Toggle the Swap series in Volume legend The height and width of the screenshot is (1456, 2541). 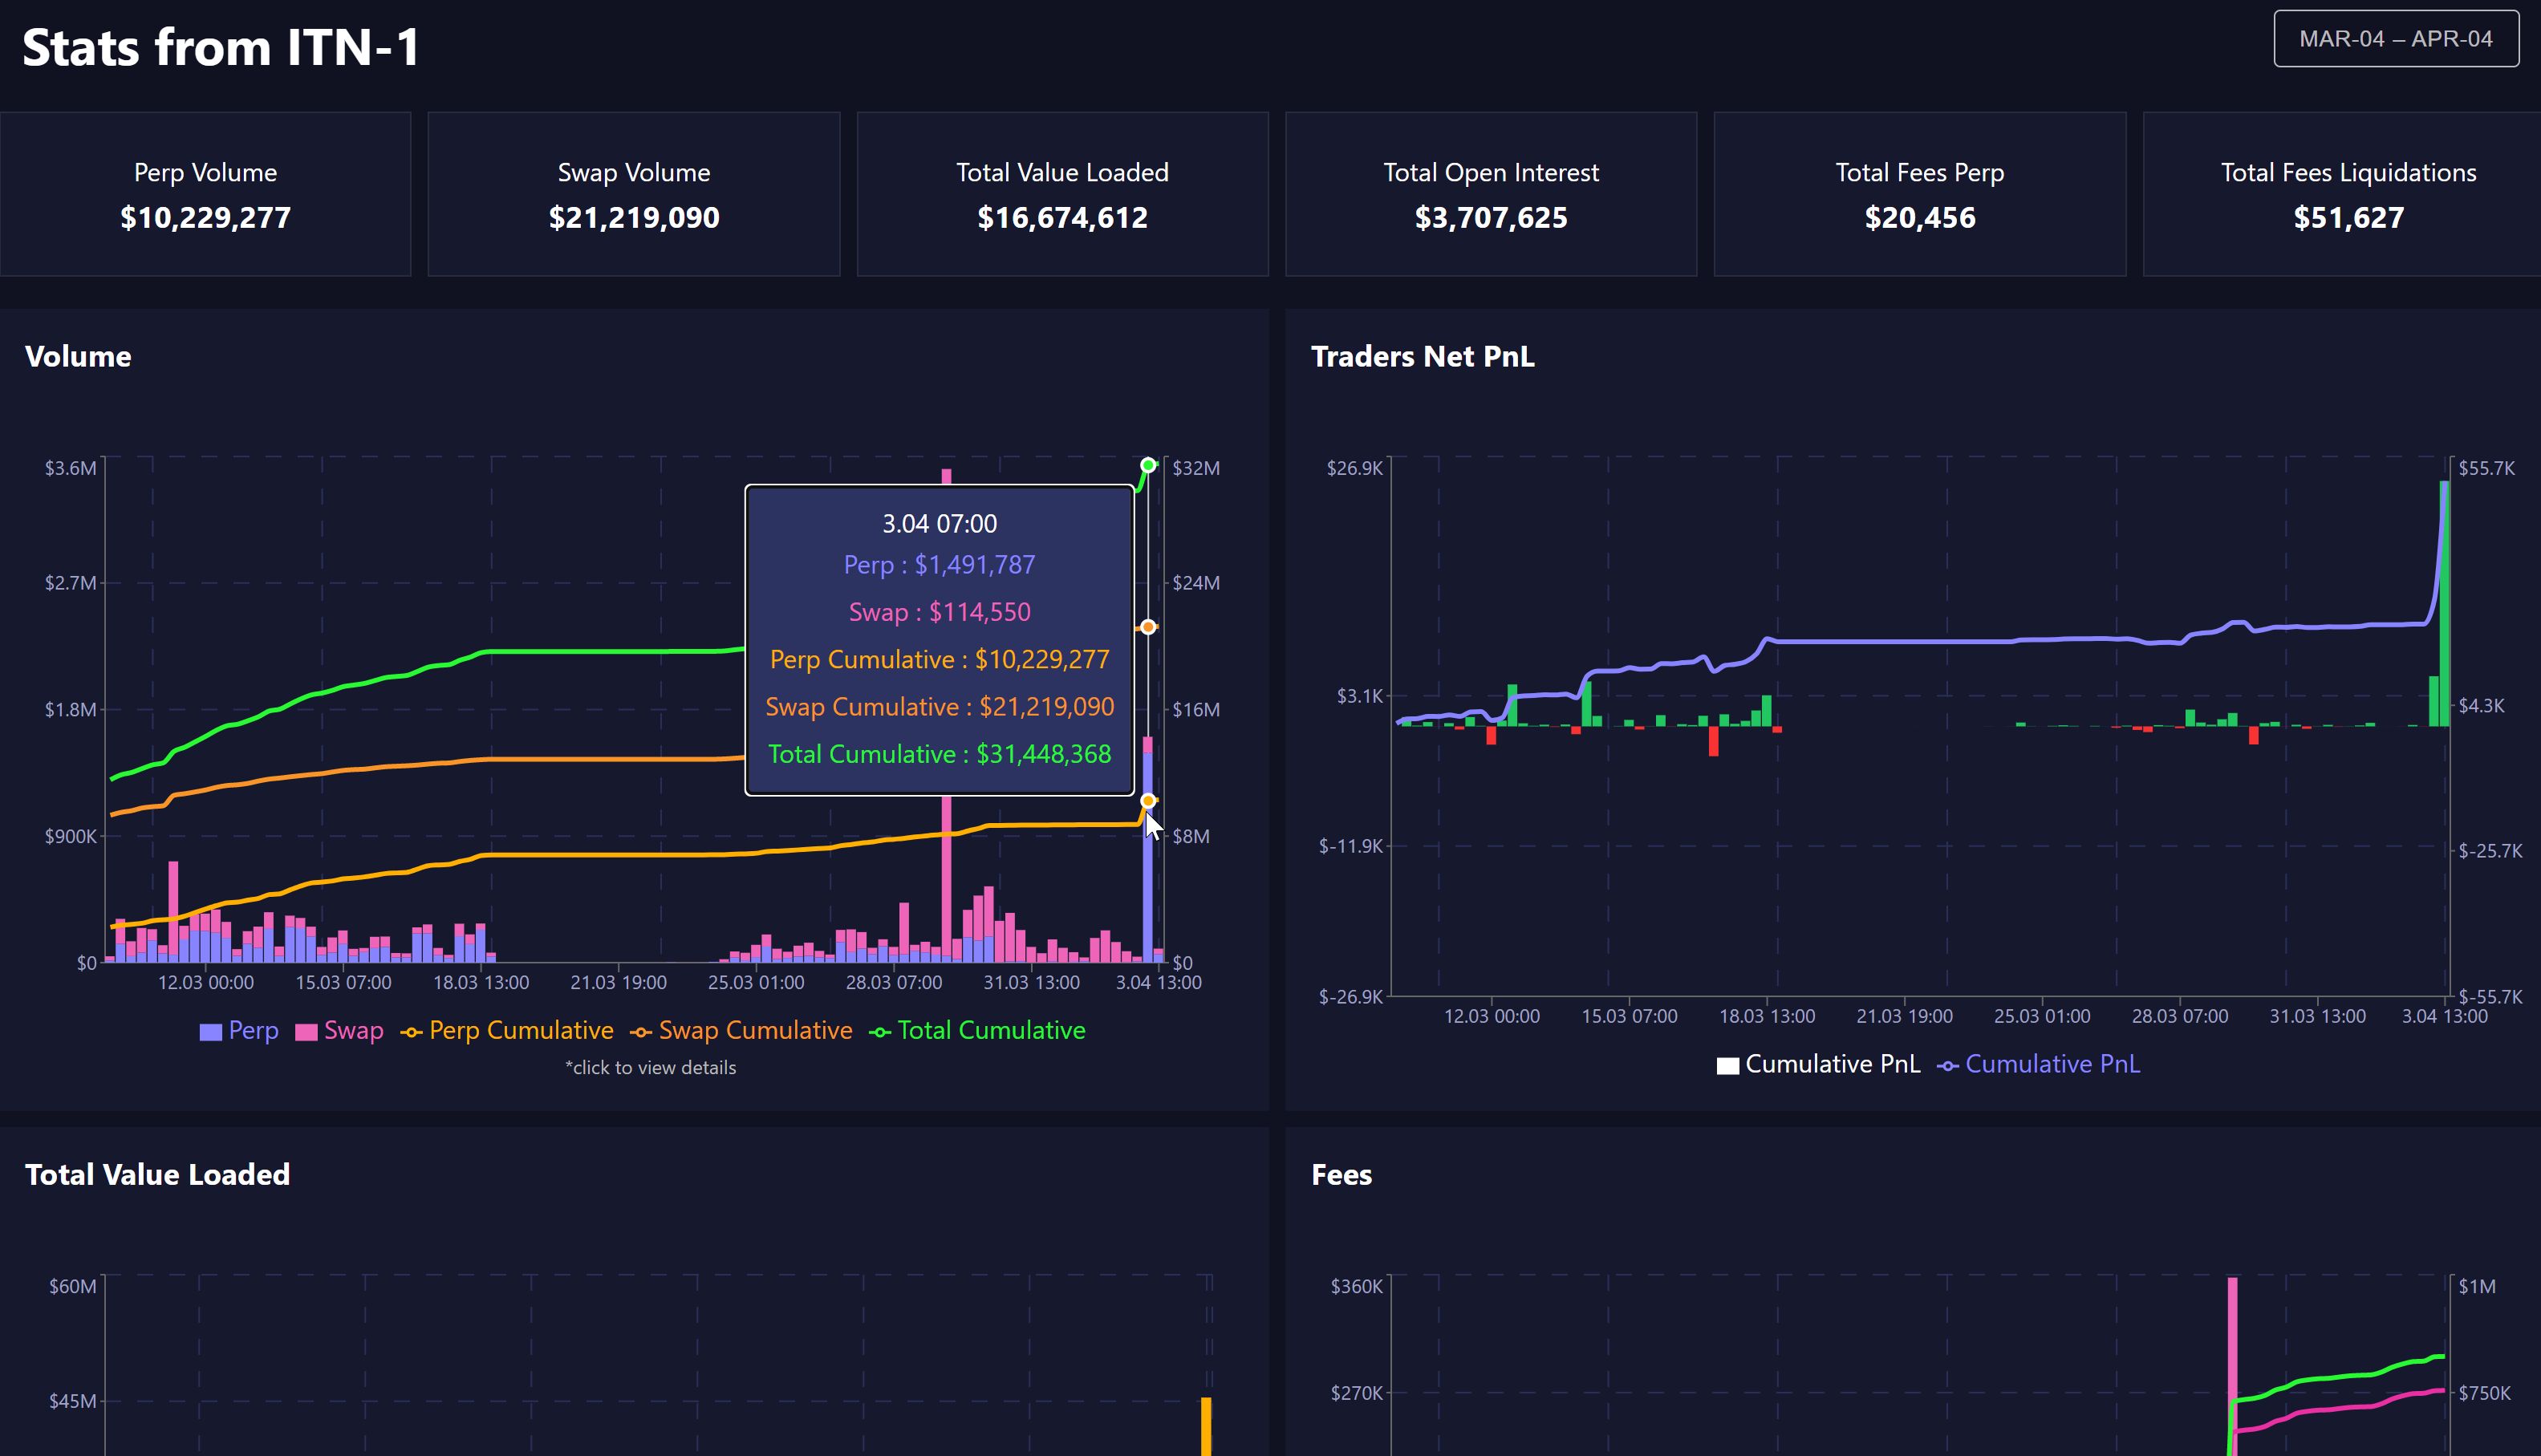(x=340, y=1030)
